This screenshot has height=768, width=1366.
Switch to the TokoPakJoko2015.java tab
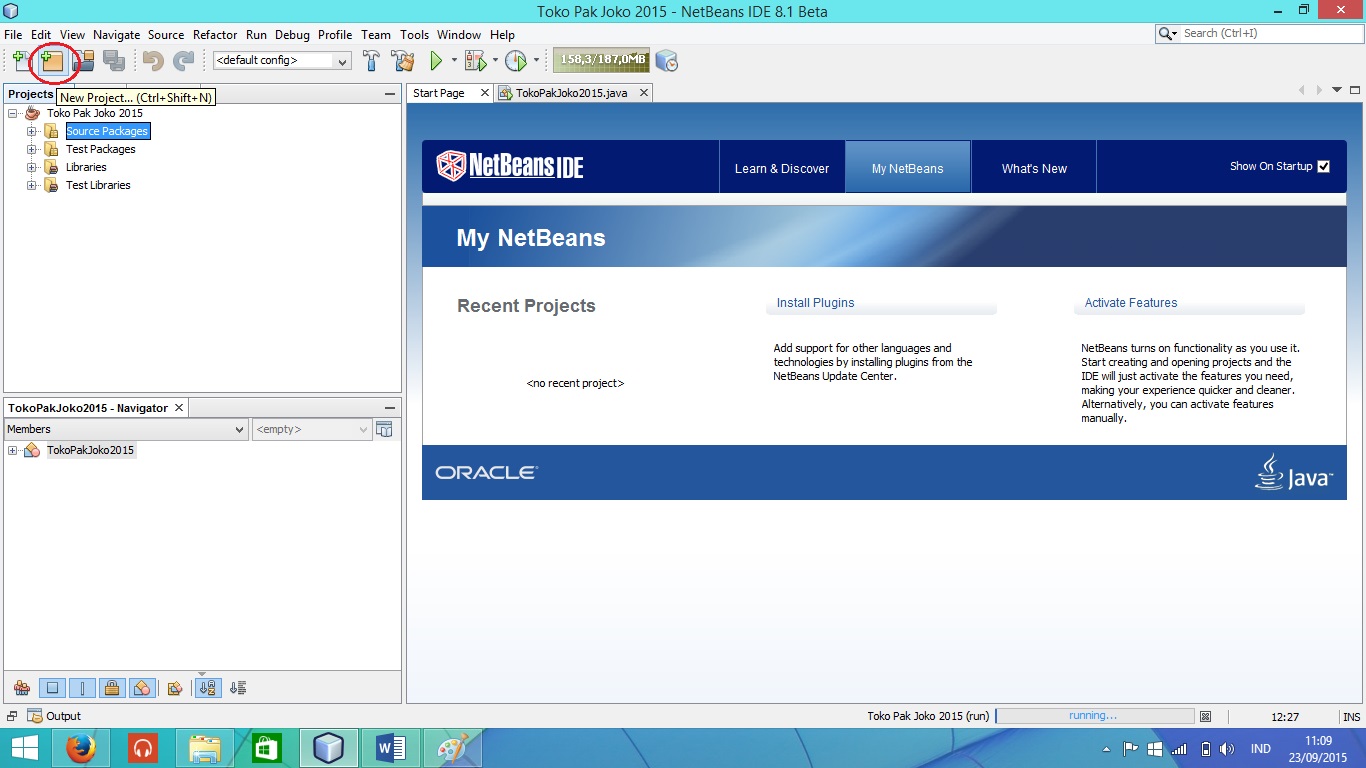tap(572, 93)
